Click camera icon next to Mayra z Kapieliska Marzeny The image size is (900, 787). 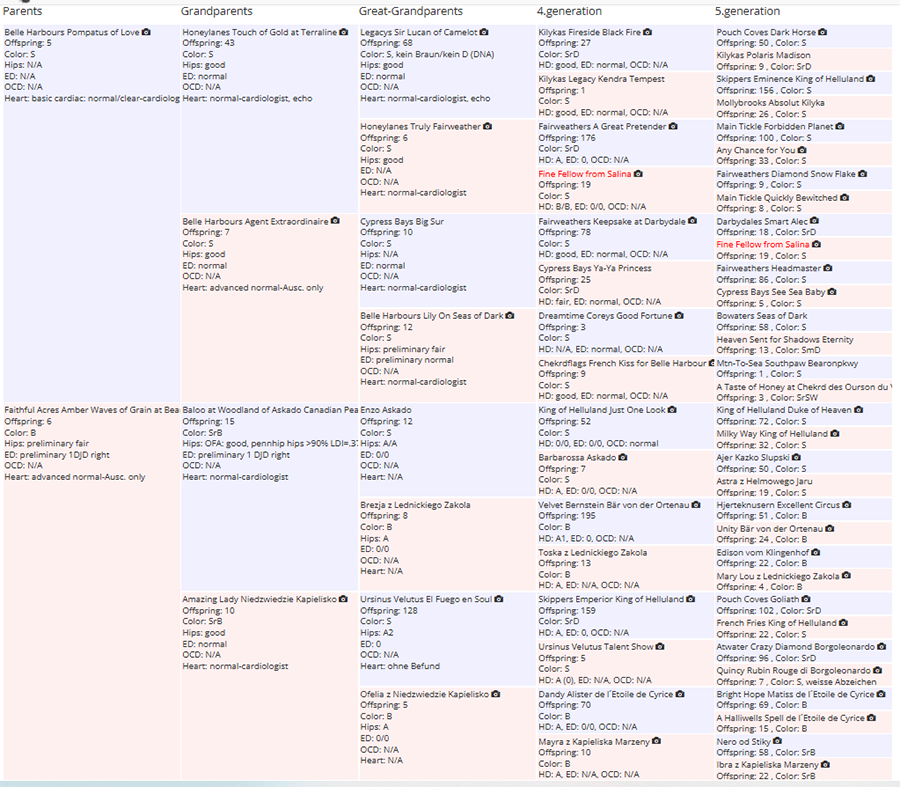click(x=656, y=741)
